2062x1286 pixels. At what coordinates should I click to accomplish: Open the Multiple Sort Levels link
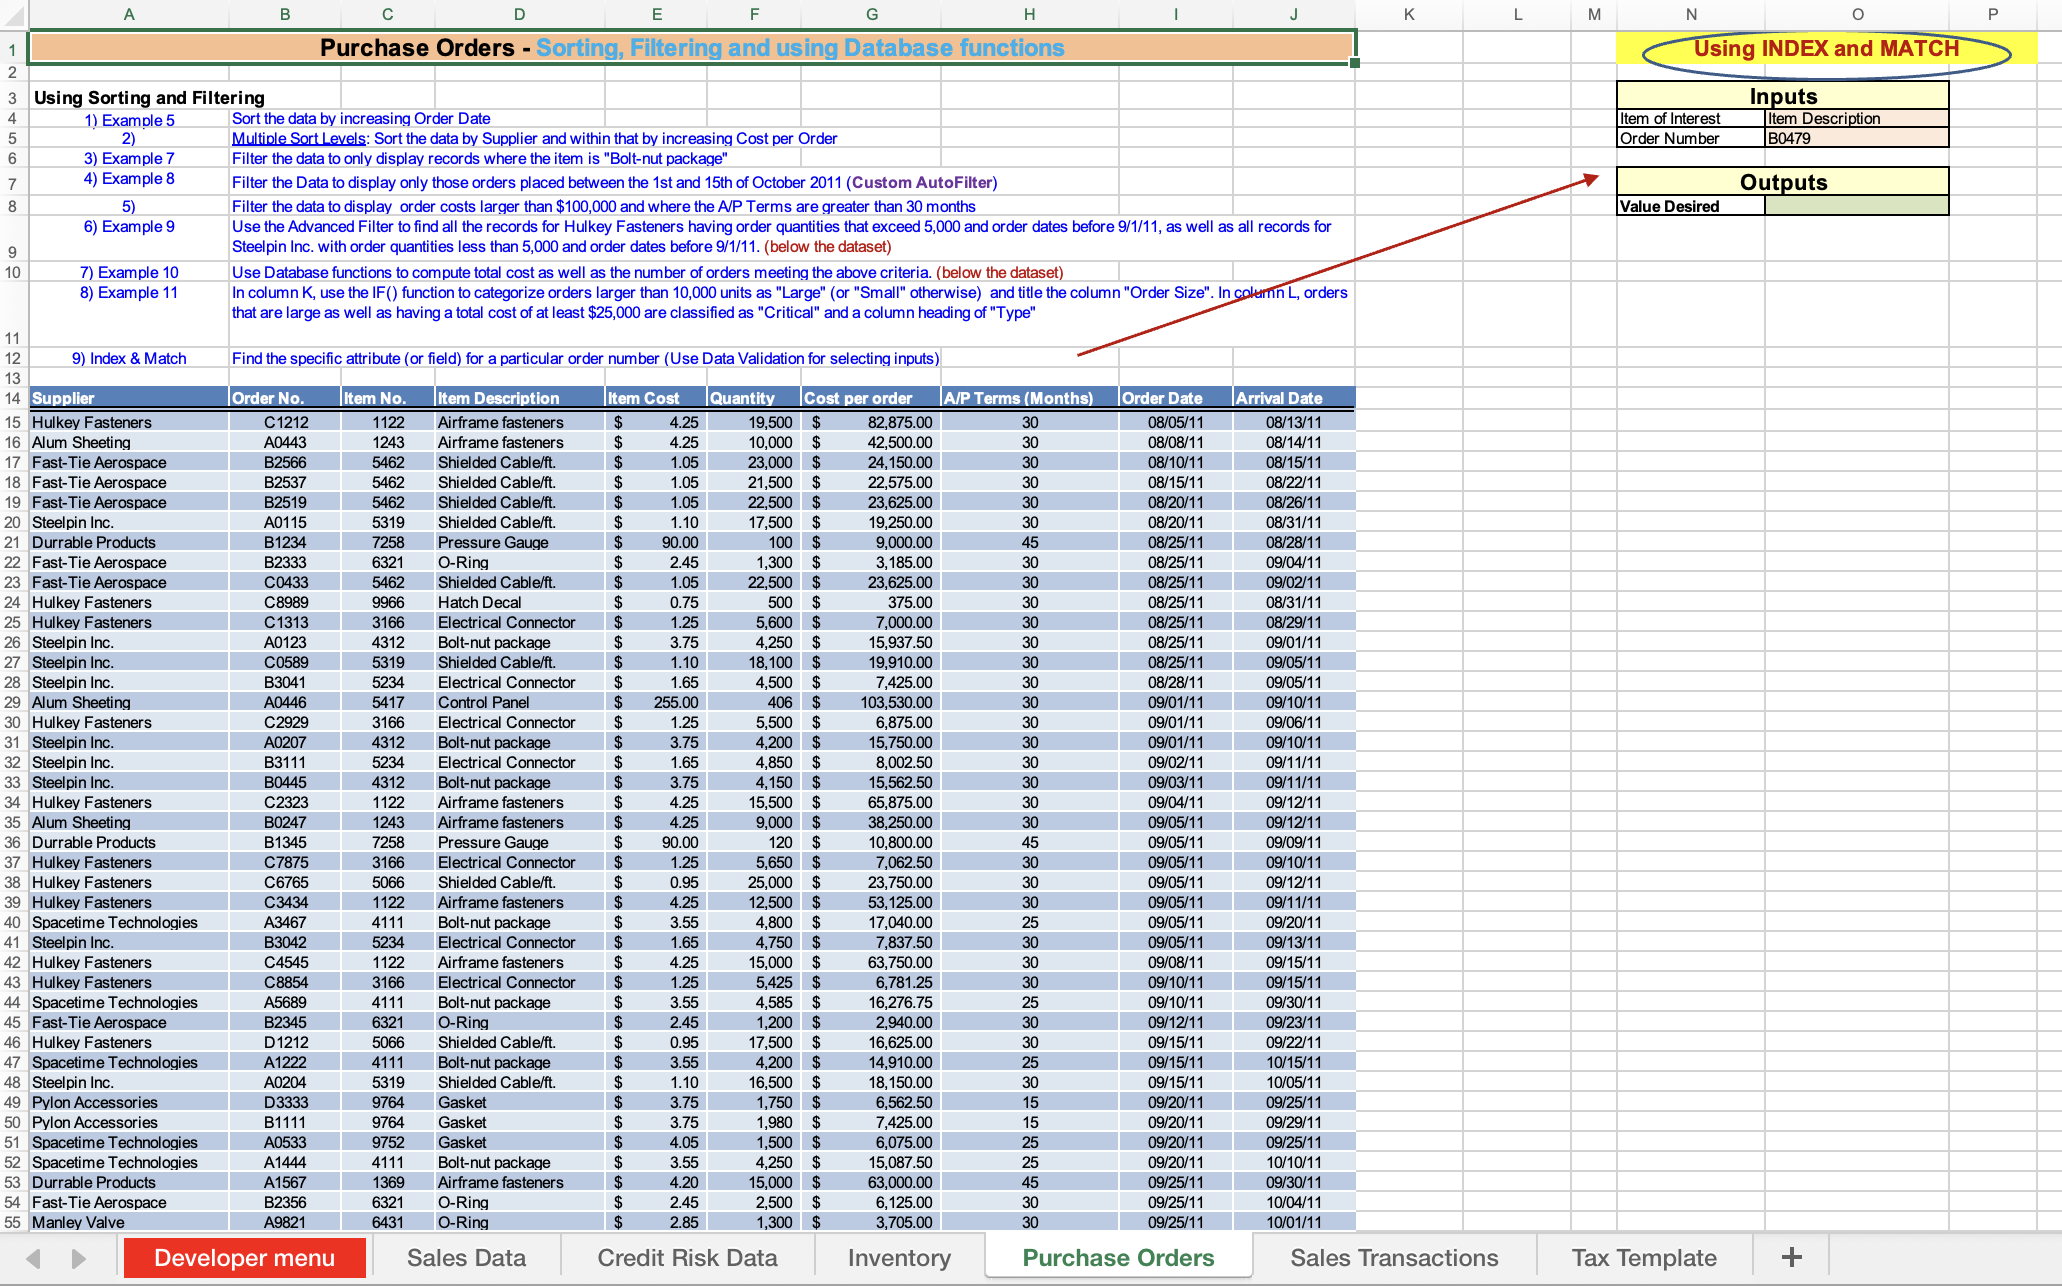tap(299, 138)
